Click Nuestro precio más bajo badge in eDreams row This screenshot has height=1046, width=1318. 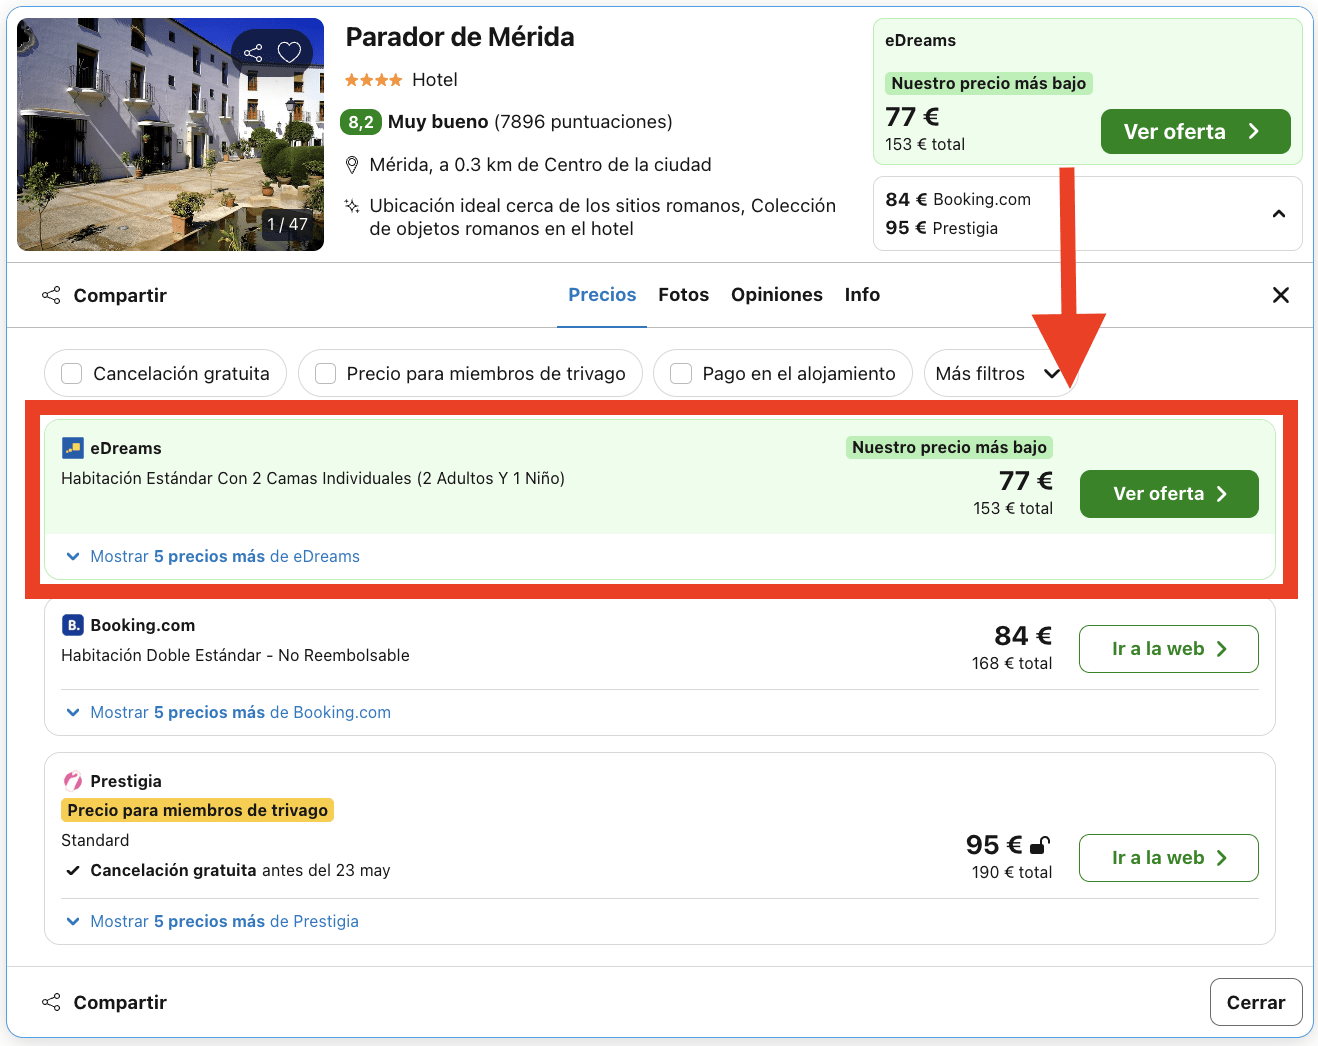[949, 447]
